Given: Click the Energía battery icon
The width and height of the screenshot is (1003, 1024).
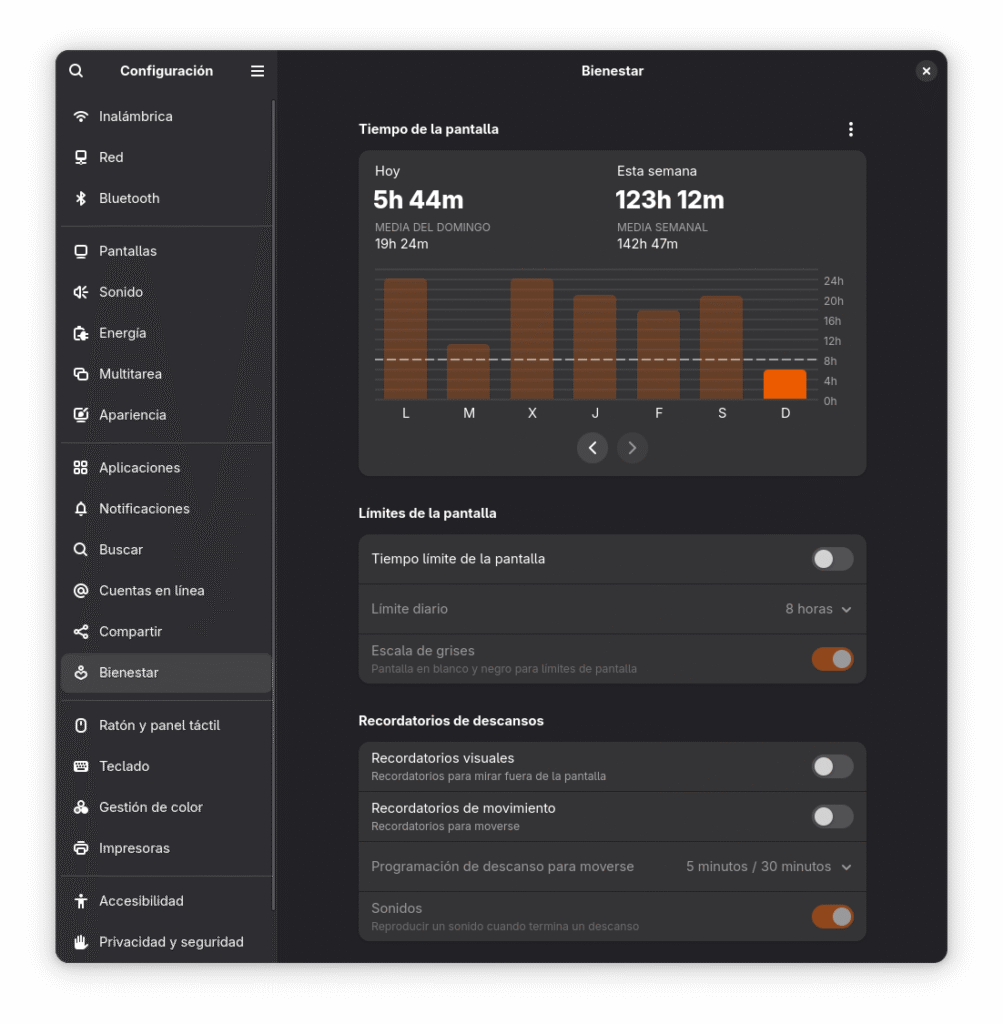Looking at the screenshot, I should [x=81, y=333].
